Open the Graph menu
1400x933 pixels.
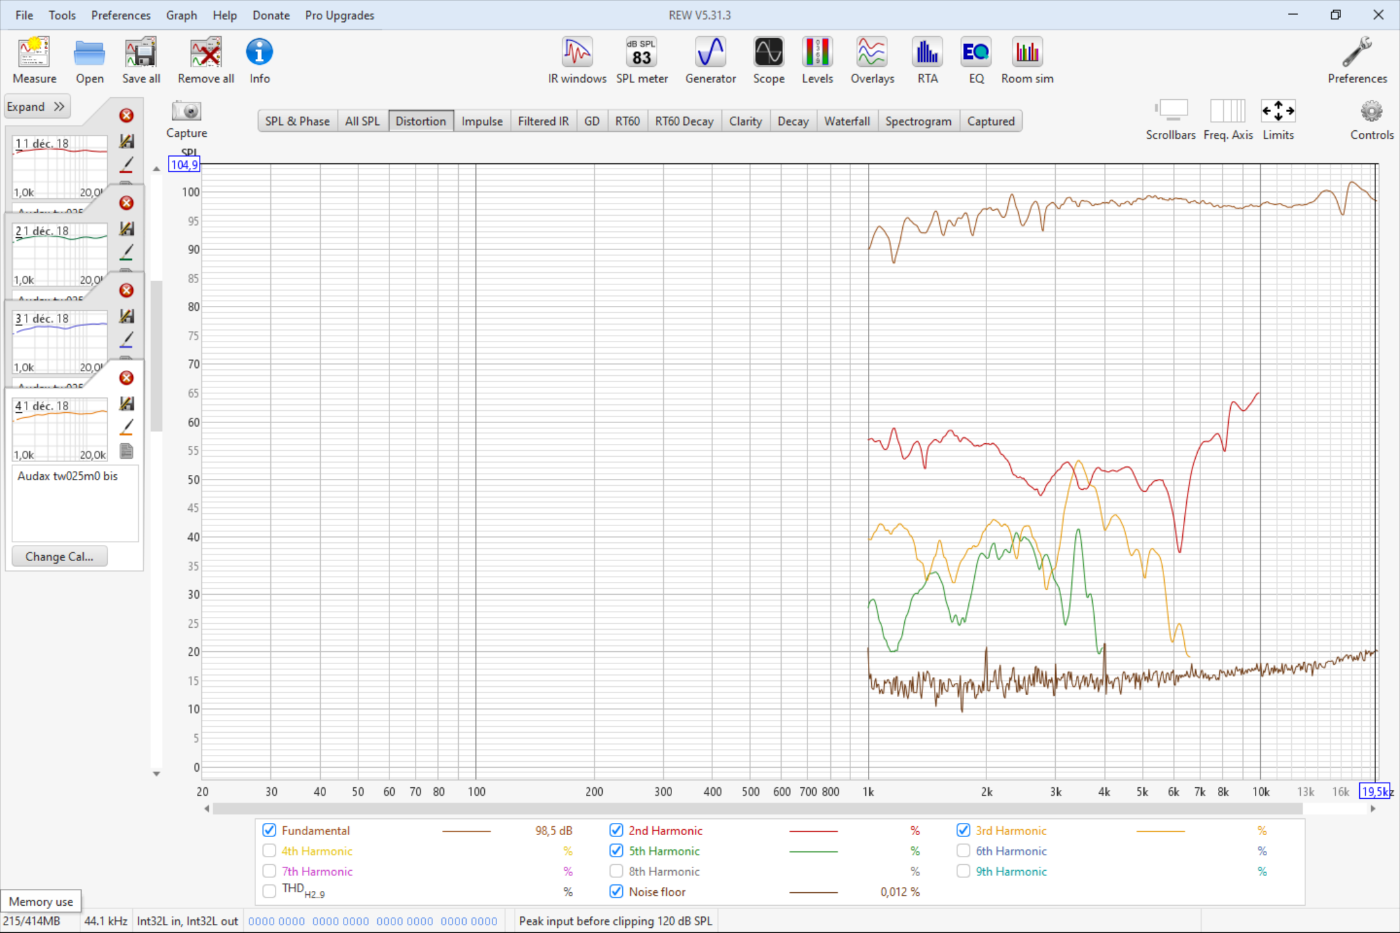point(181,15)
